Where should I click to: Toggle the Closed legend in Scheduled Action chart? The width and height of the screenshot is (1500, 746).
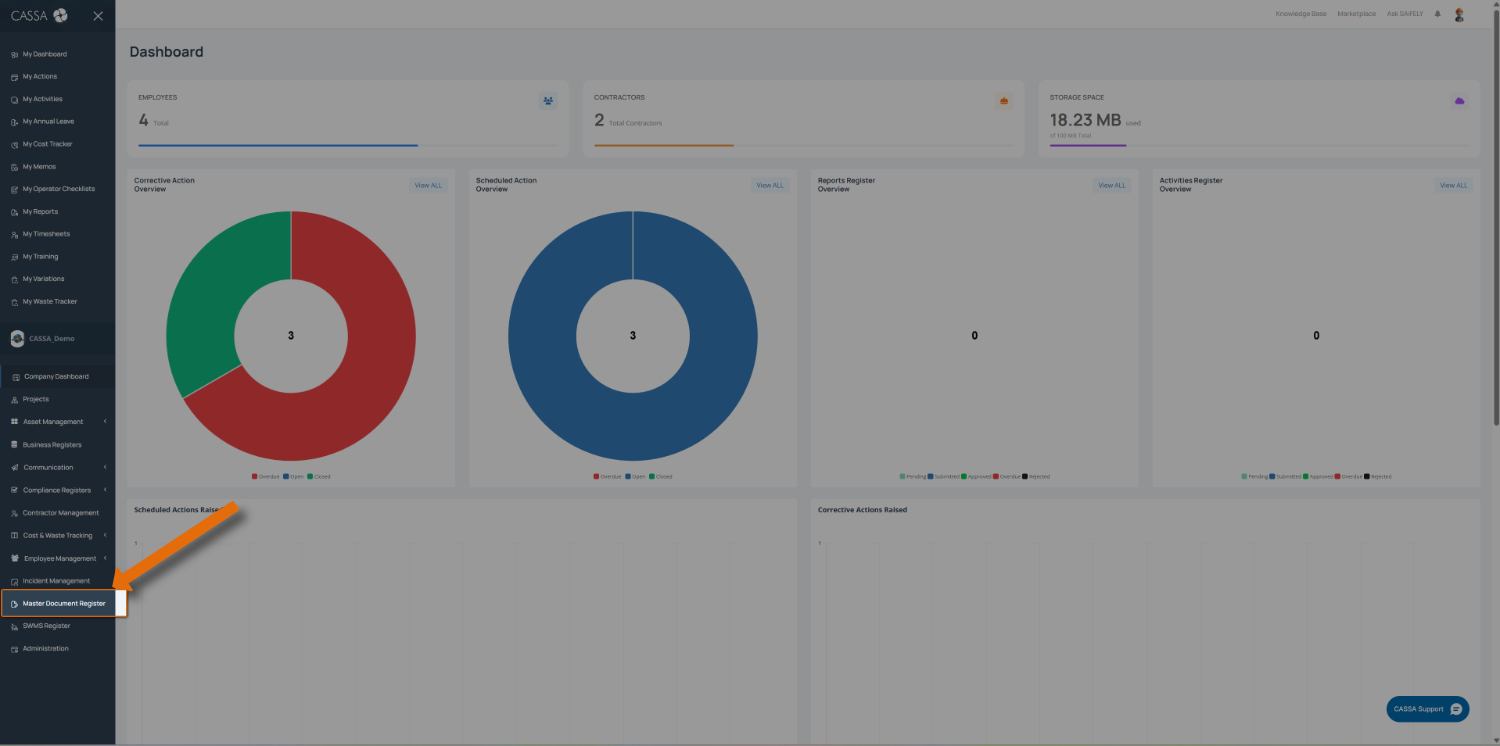[x=660, y=476]
